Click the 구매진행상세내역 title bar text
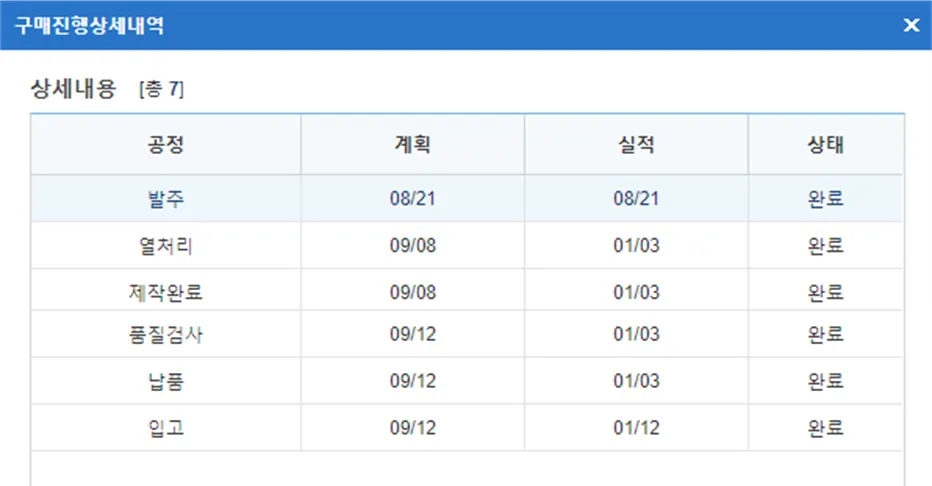The width and height of the screenshot is (932, 486). 90,25
